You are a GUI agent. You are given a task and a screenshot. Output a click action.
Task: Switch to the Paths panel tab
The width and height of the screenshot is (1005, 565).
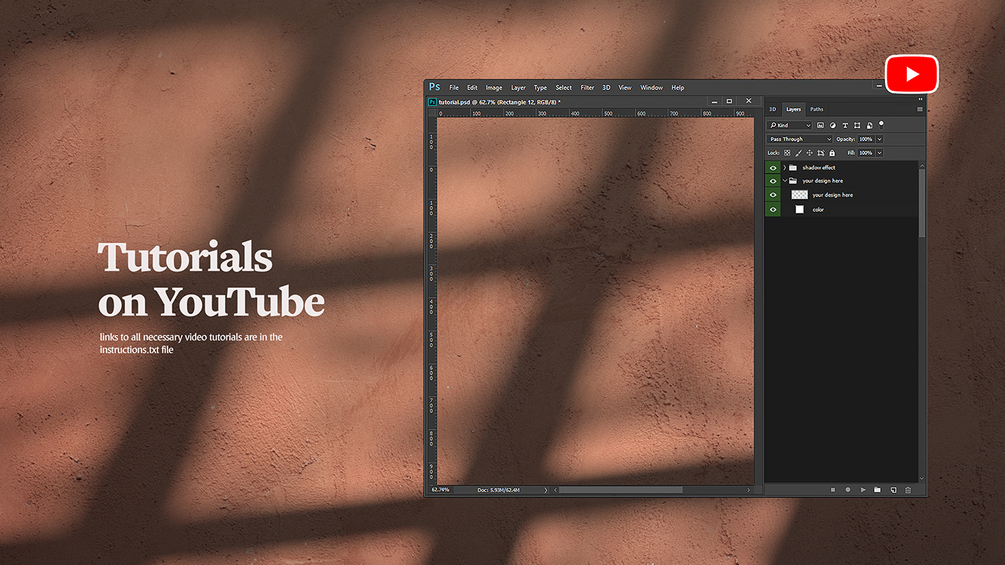click(817, 110)
